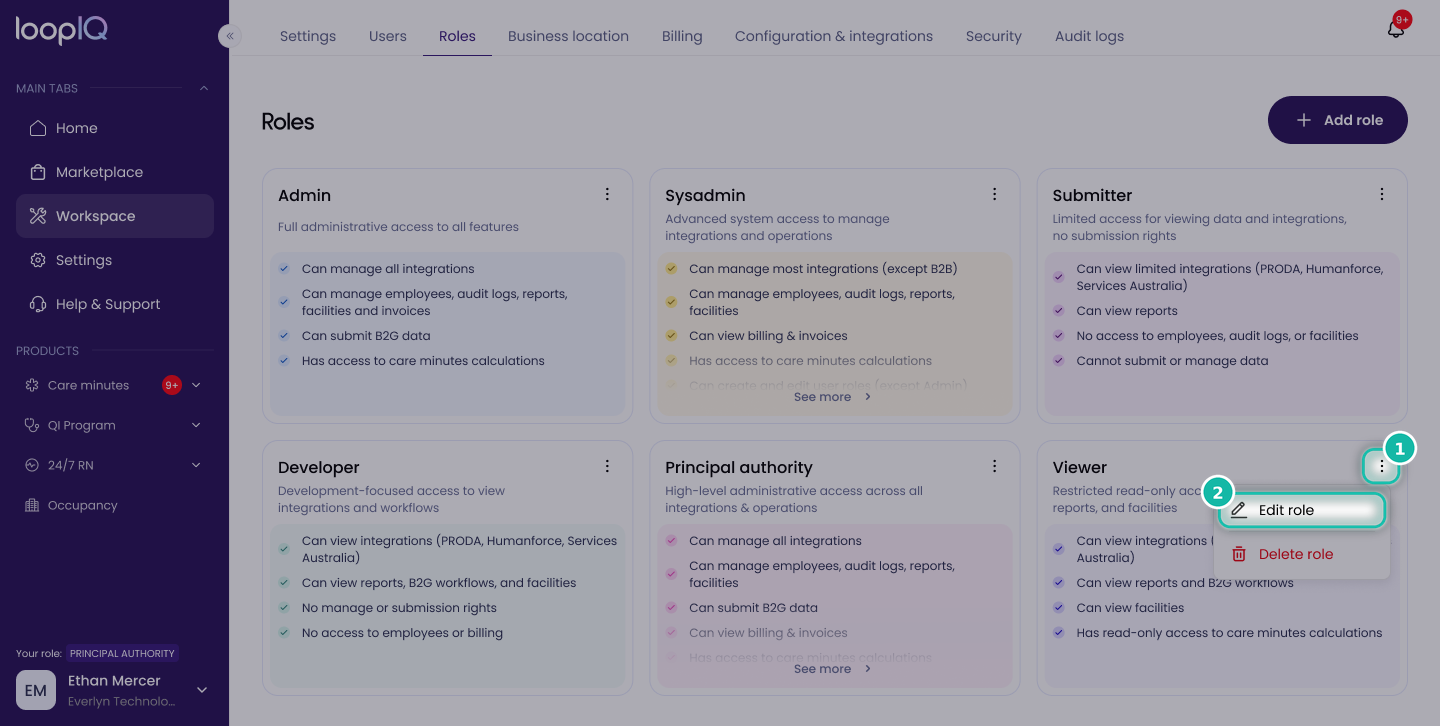Open the Ethan Mercer account dropdown
Screen dimensions: 1440x726
click(x=202, y=690)
